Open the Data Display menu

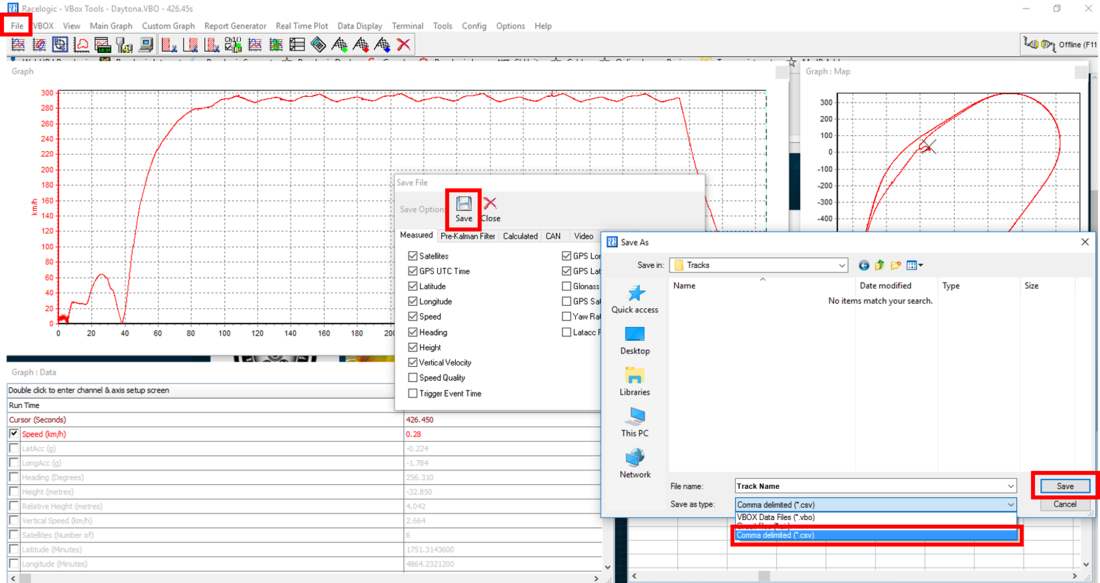tap(360, 26)
